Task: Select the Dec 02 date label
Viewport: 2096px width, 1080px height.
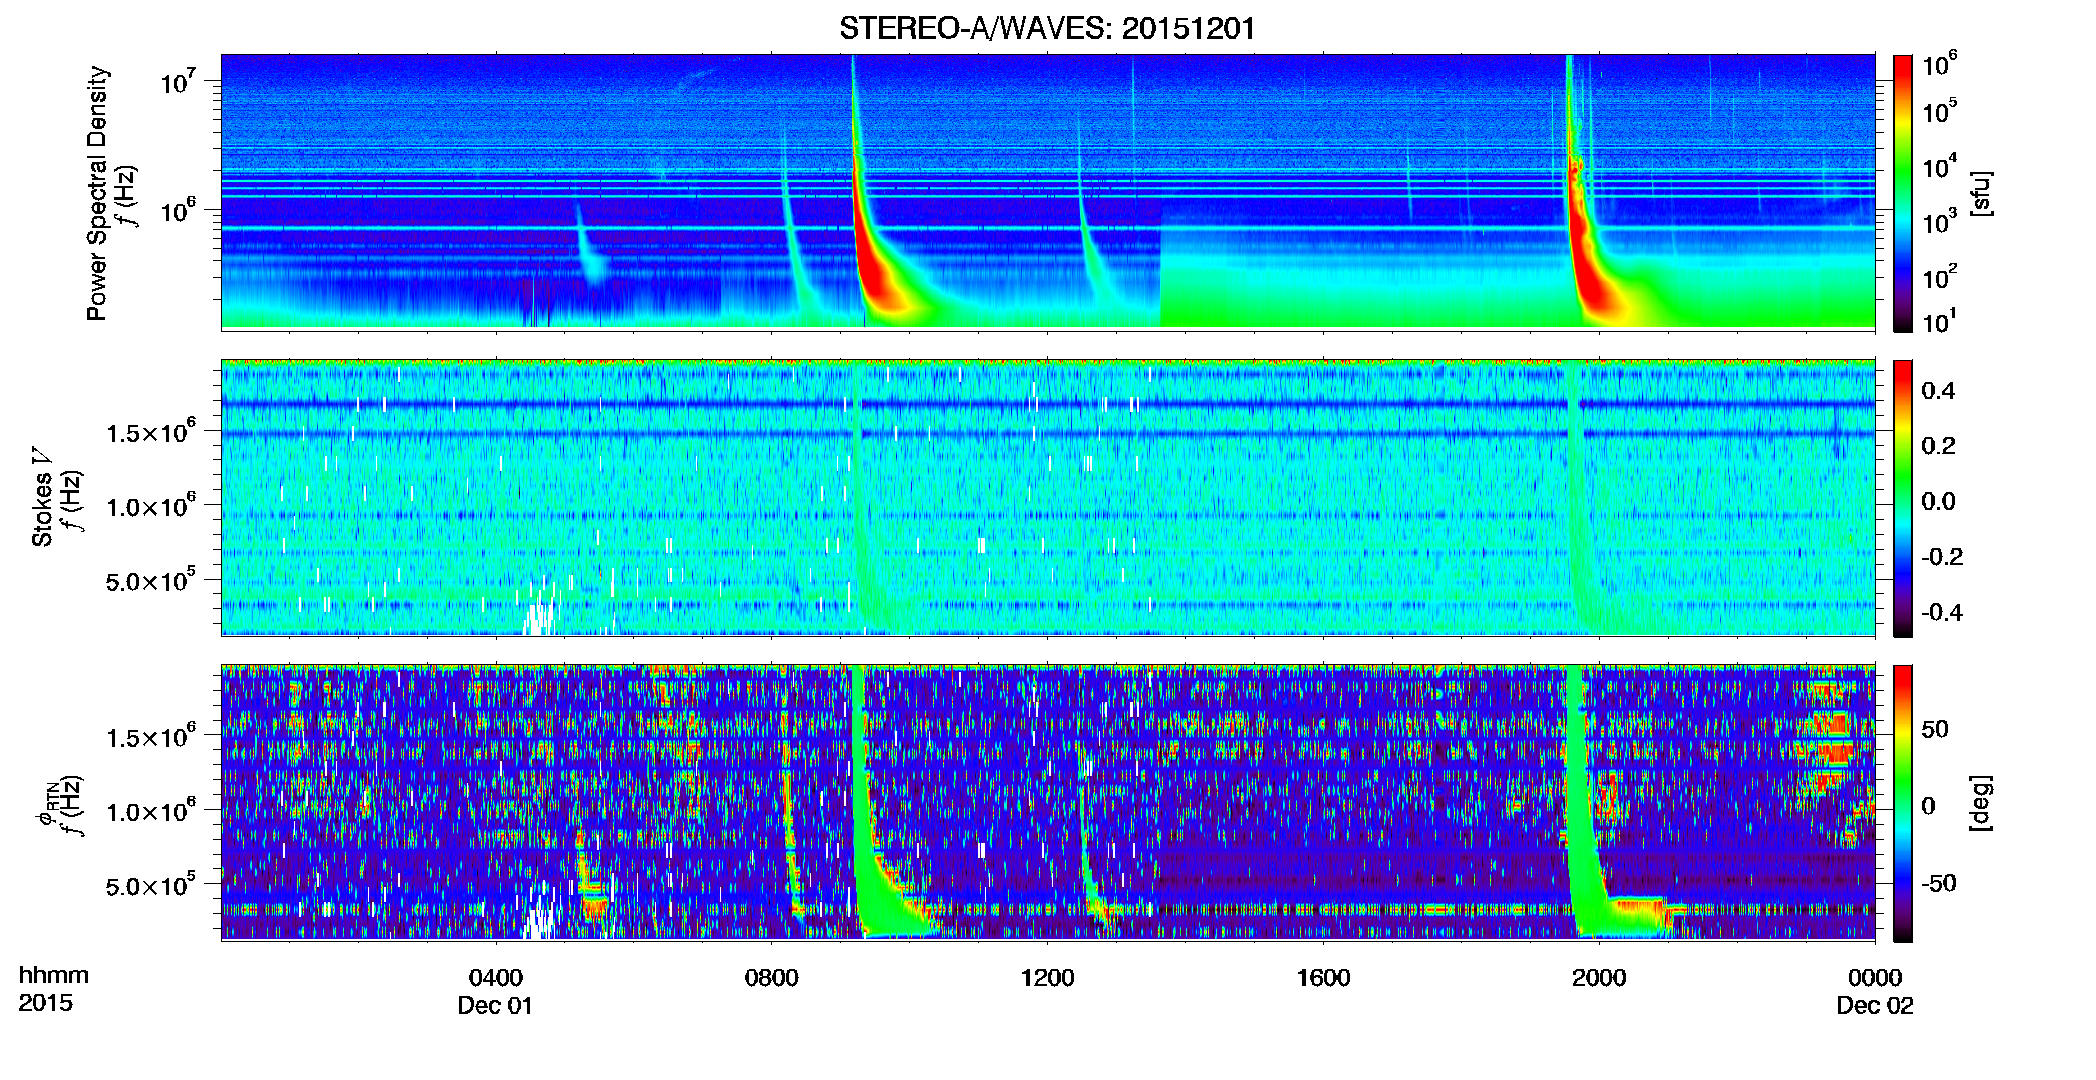Action: click(1875, 1005)
